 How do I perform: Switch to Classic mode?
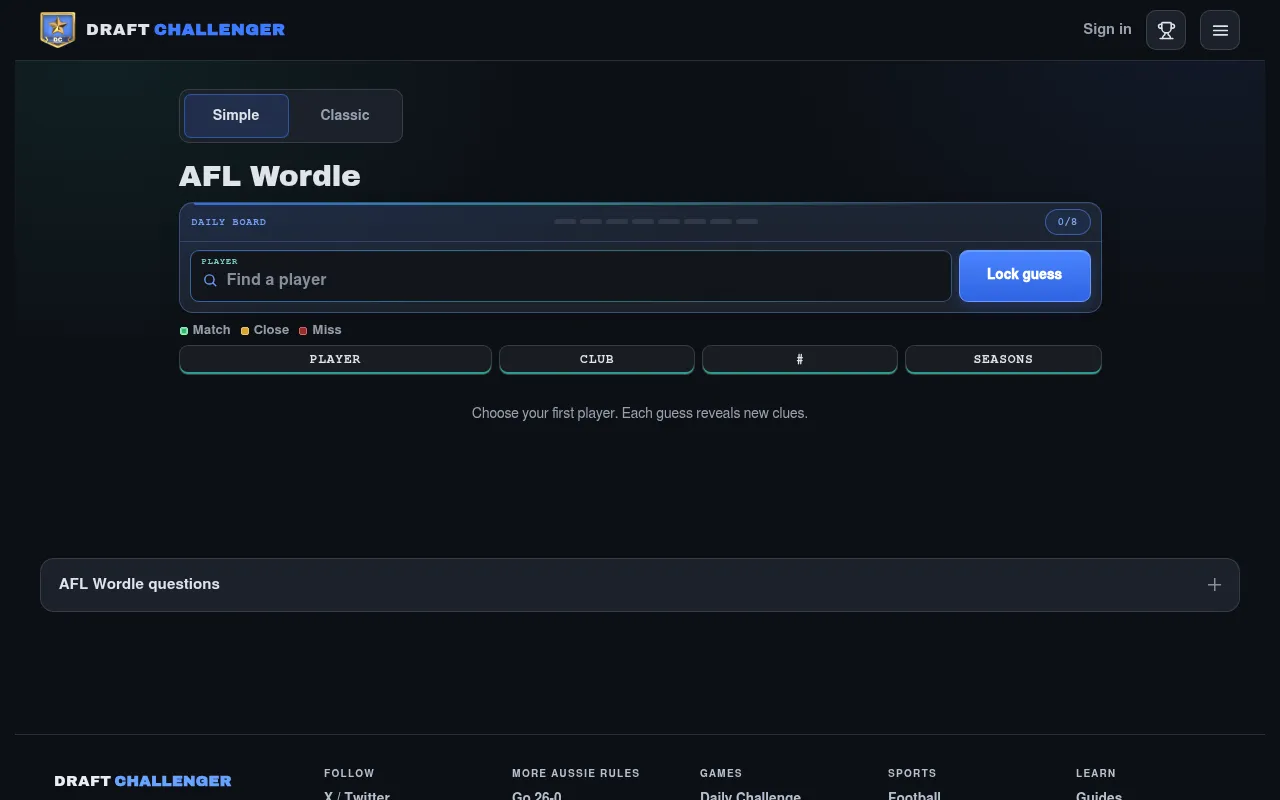[x=345, y=116]
